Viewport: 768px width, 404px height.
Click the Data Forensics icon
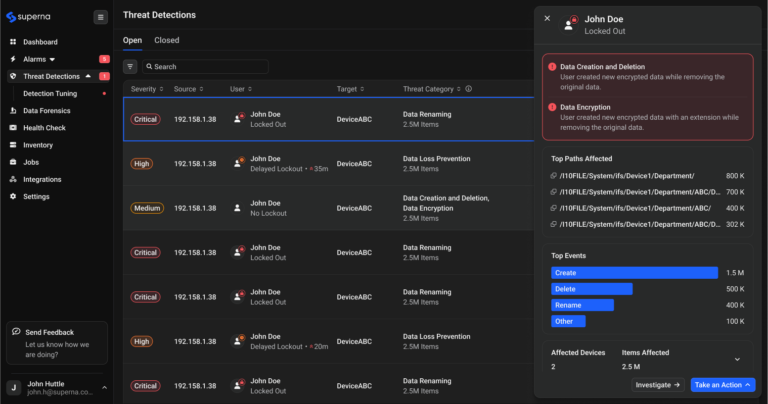click(13, 111)
